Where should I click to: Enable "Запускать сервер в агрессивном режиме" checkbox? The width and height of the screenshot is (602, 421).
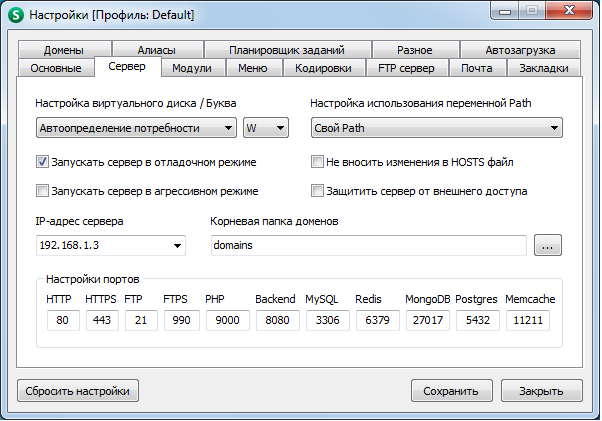pyautogui.click(x=42, y=191)
